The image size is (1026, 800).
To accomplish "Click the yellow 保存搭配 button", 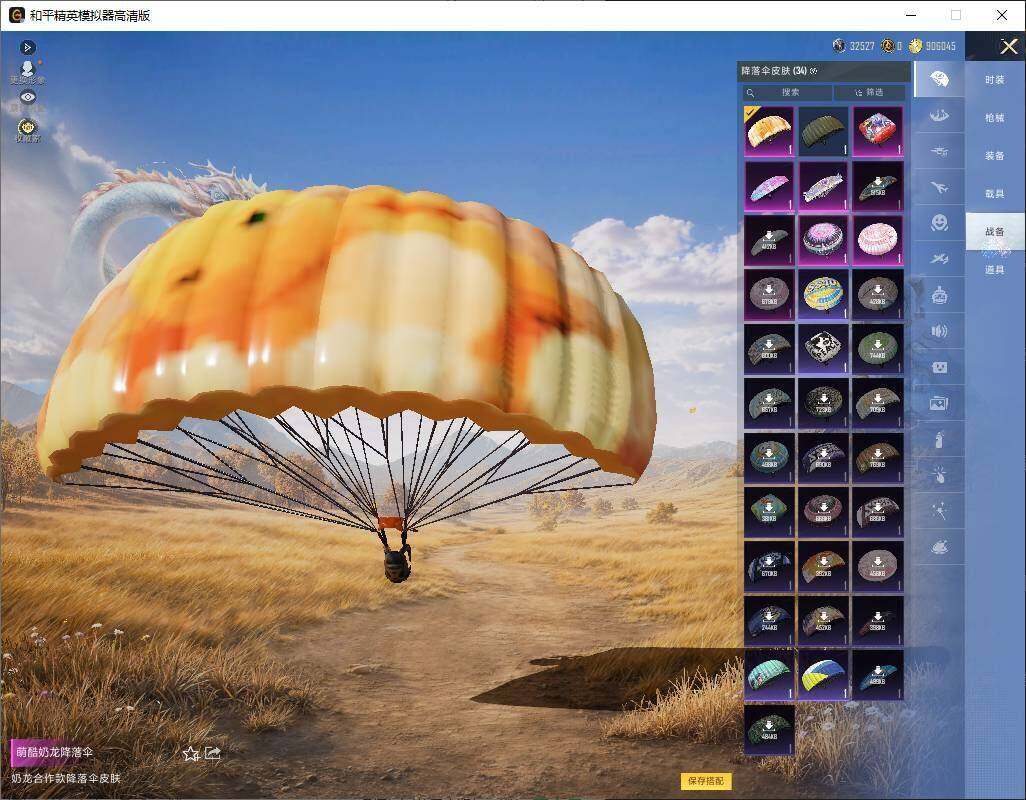I will pyautogui.click(x=706, y=781).
